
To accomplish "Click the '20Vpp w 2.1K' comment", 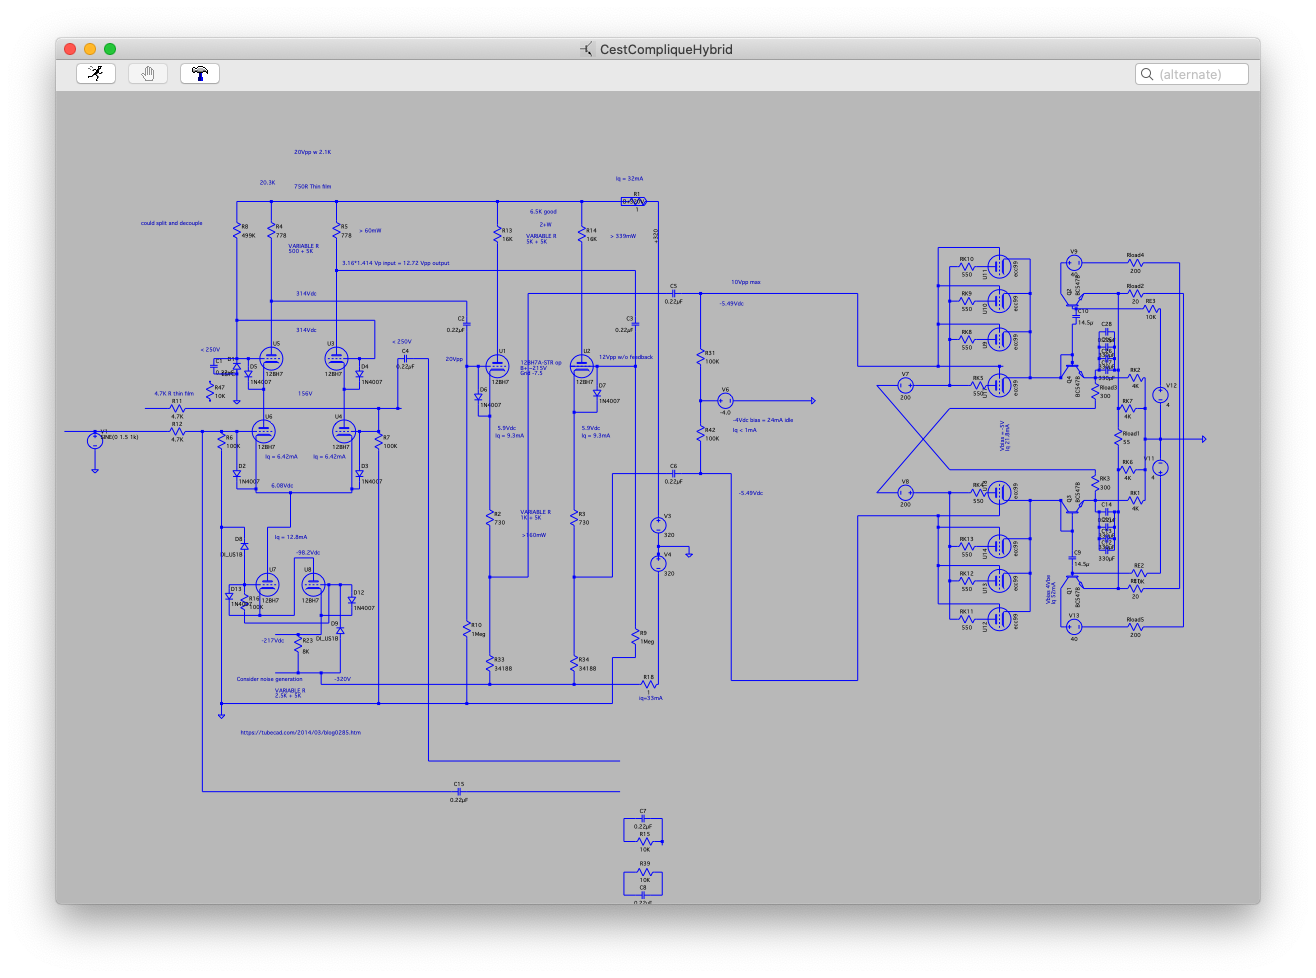I will 312,152.
